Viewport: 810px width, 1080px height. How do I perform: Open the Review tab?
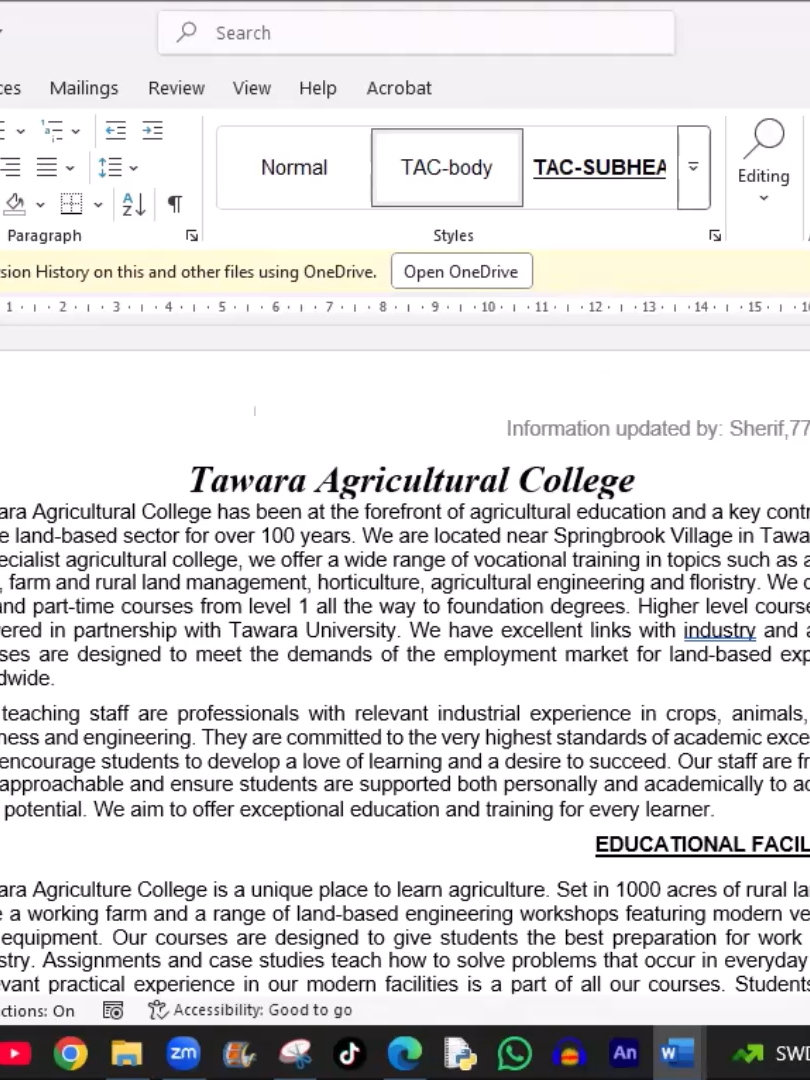coord(176,88)
